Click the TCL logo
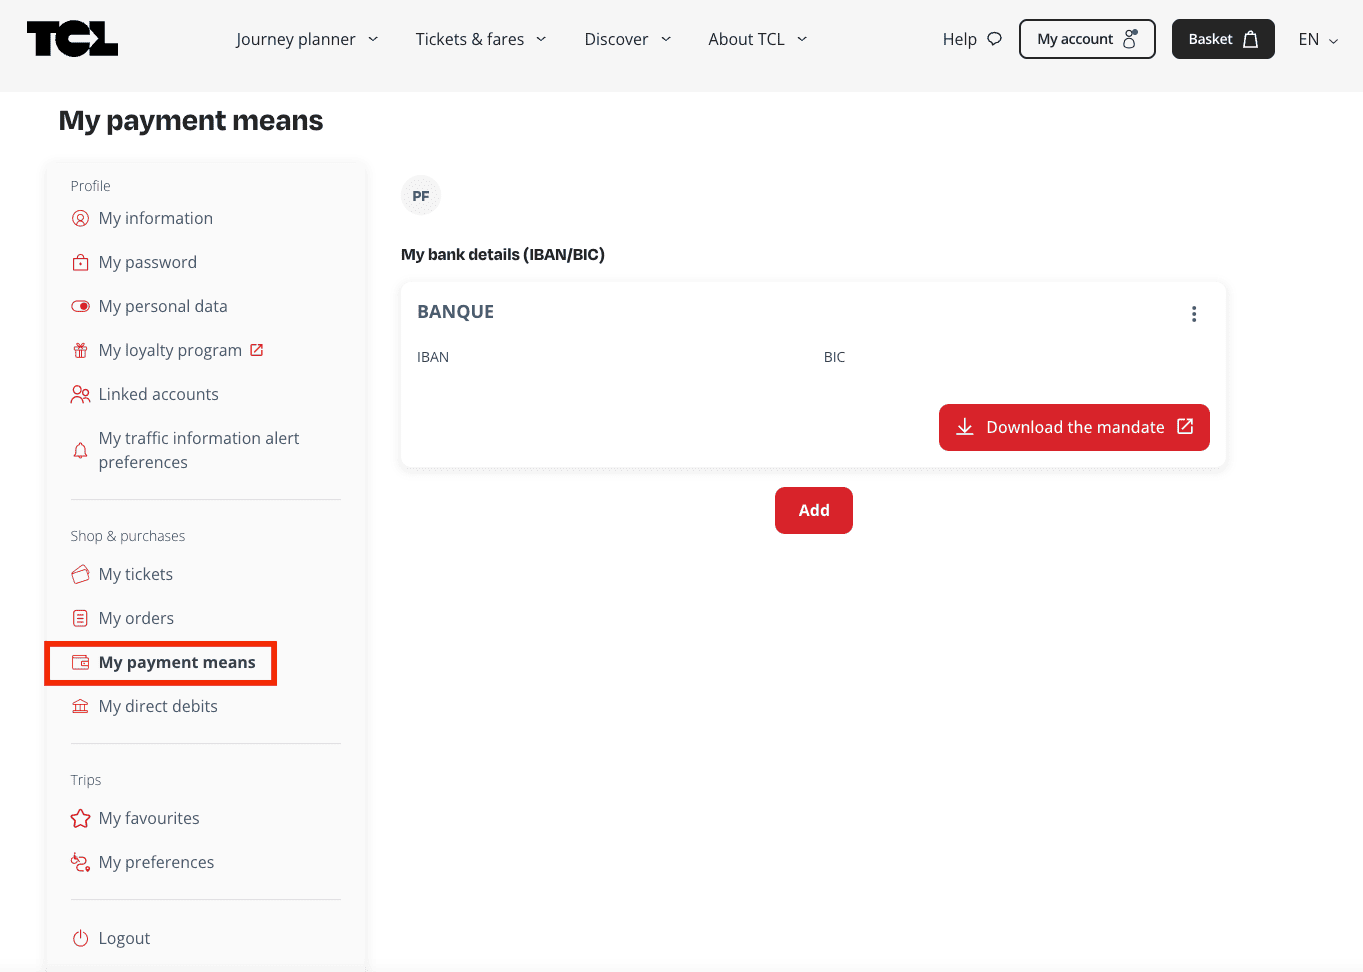 pos(72,39)
